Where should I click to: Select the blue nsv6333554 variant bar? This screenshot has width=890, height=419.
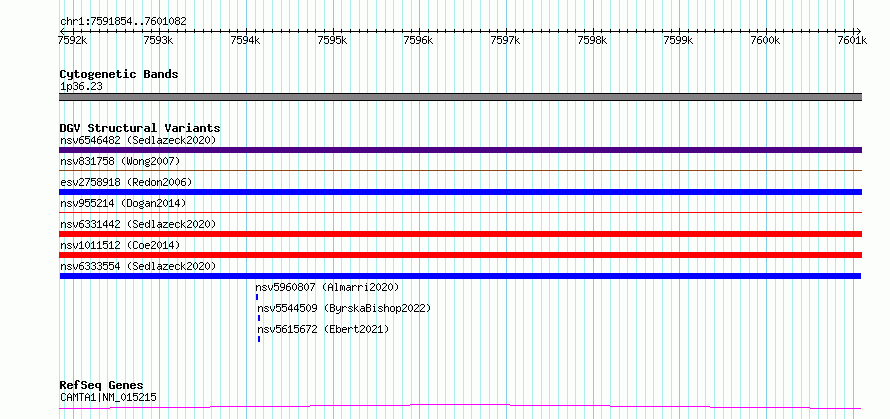tap(460, 276)
